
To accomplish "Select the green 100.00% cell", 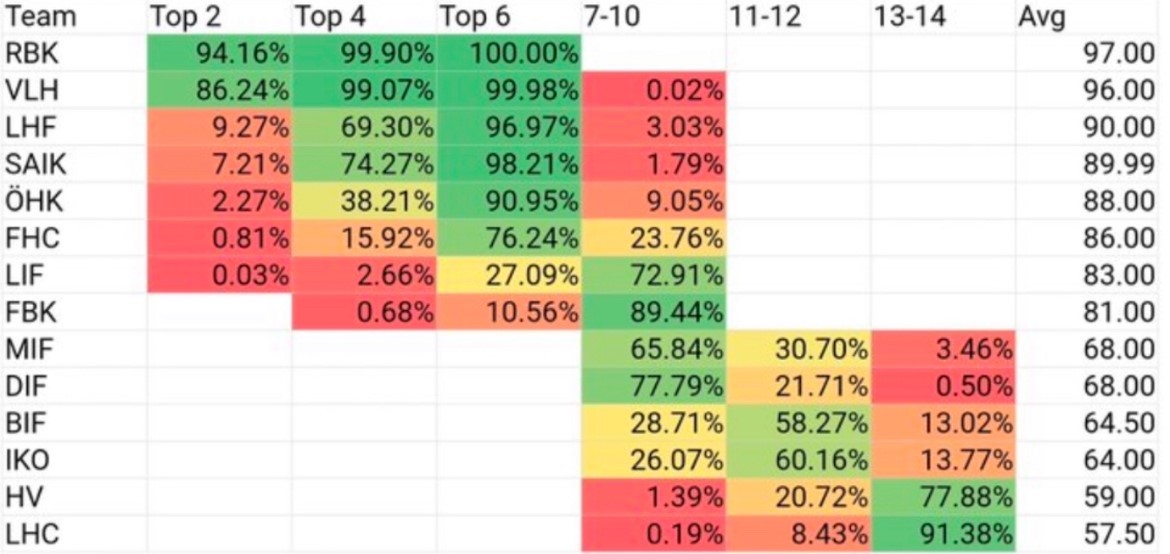I will [x=509, y=53].
